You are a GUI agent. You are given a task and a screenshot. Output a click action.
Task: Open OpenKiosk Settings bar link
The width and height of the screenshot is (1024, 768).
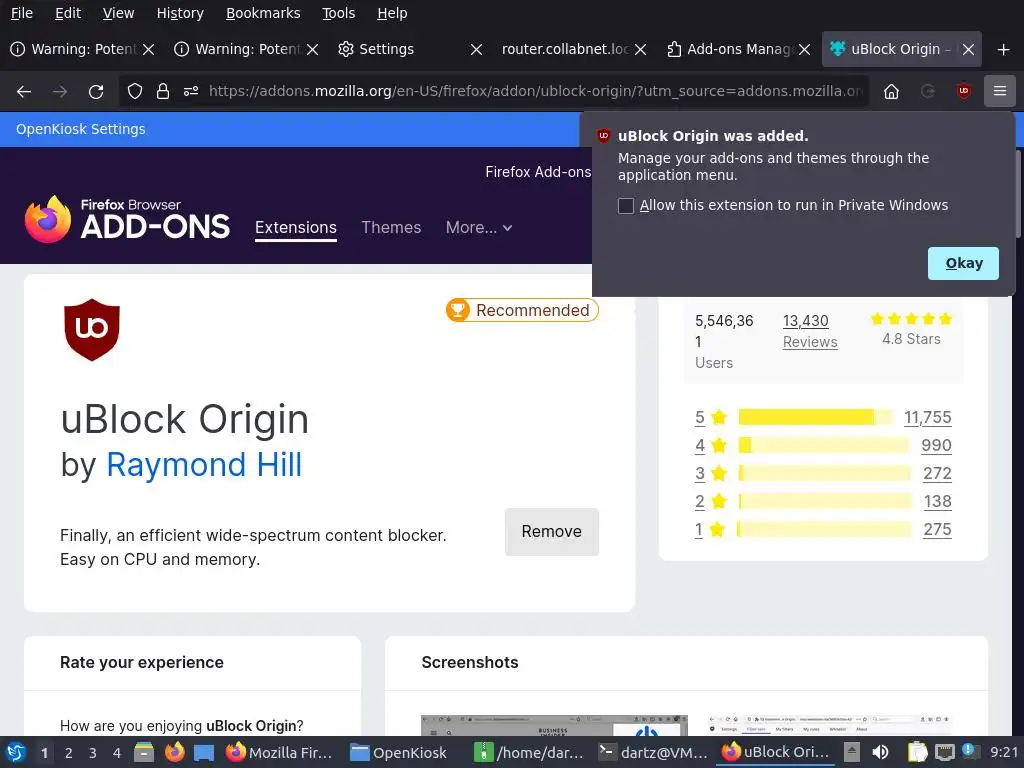pos(80,129)
